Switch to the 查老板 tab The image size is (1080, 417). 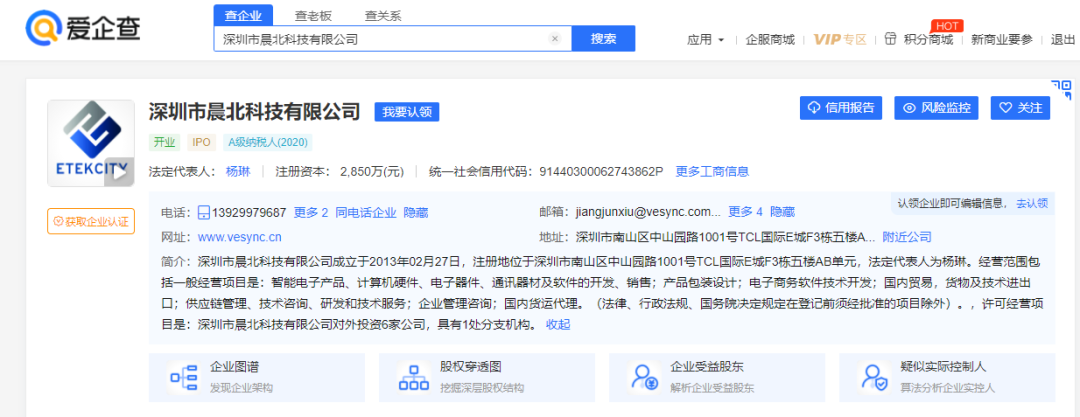click(314, 16)
